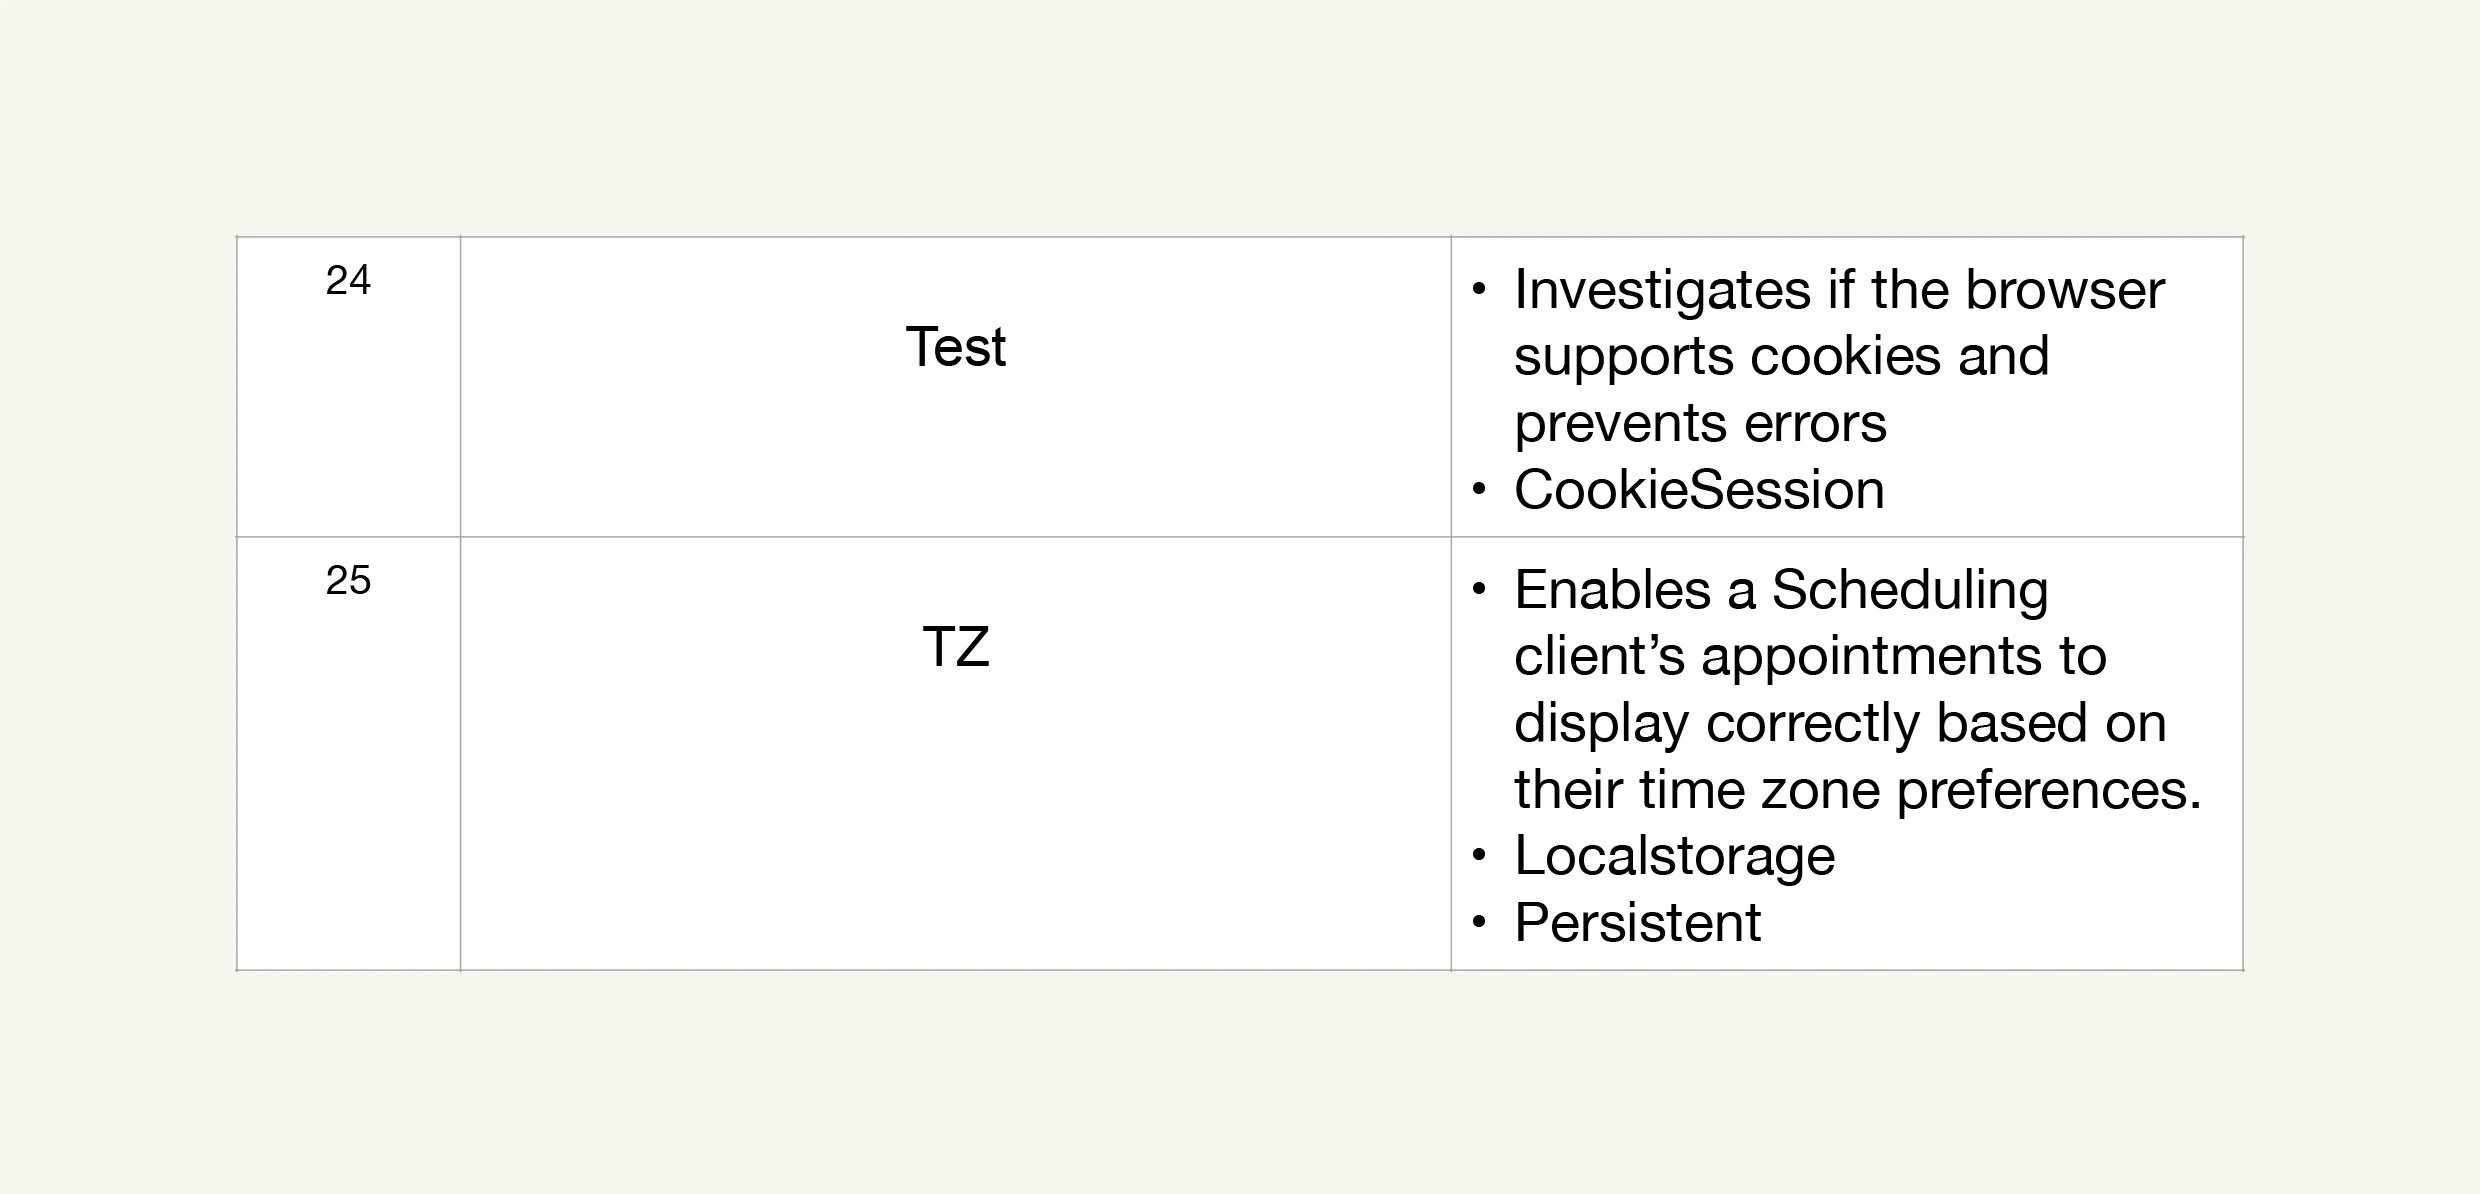2480x1194 pixels.
Task: Click the word "browser" in the description
Action: (2064, 291)
